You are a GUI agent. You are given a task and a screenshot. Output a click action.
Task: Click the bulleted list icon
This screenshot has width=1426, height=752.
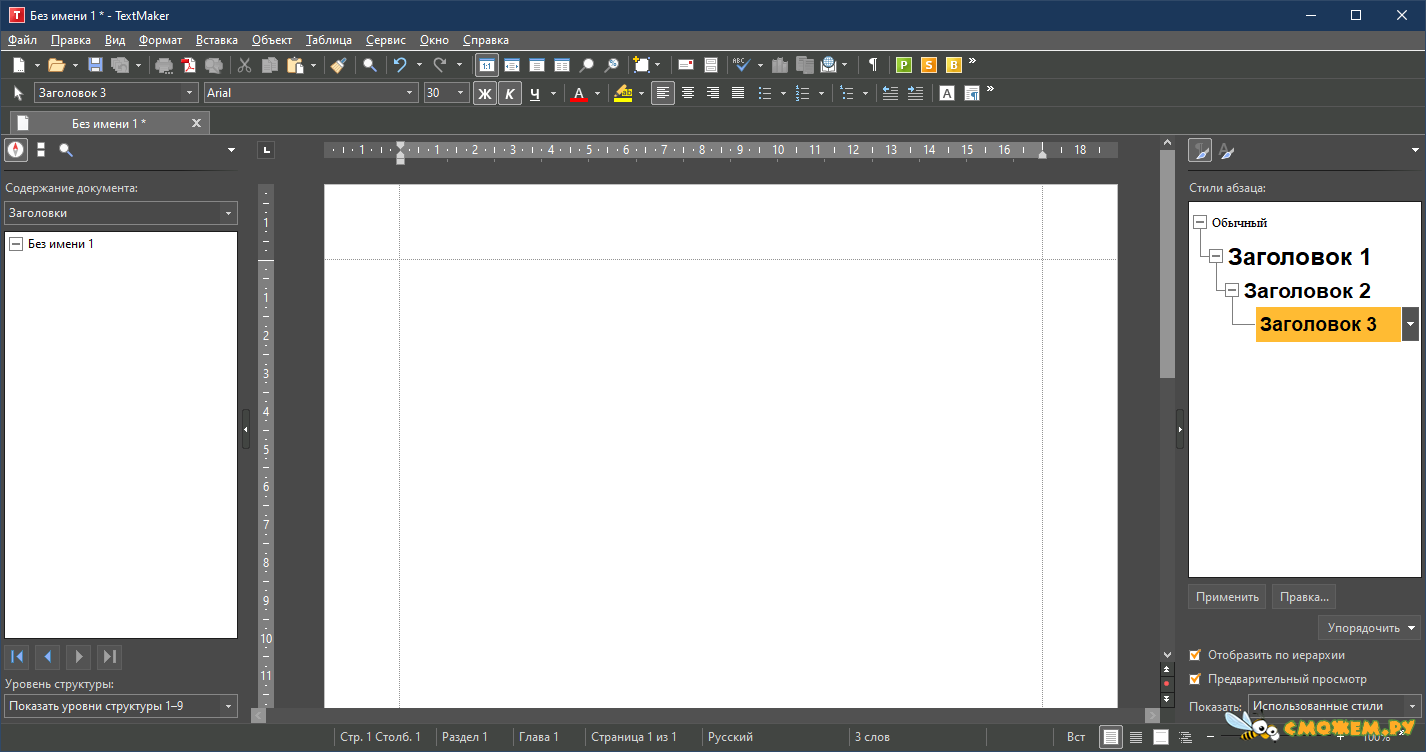pyautogui.click(x=765, y=93)
